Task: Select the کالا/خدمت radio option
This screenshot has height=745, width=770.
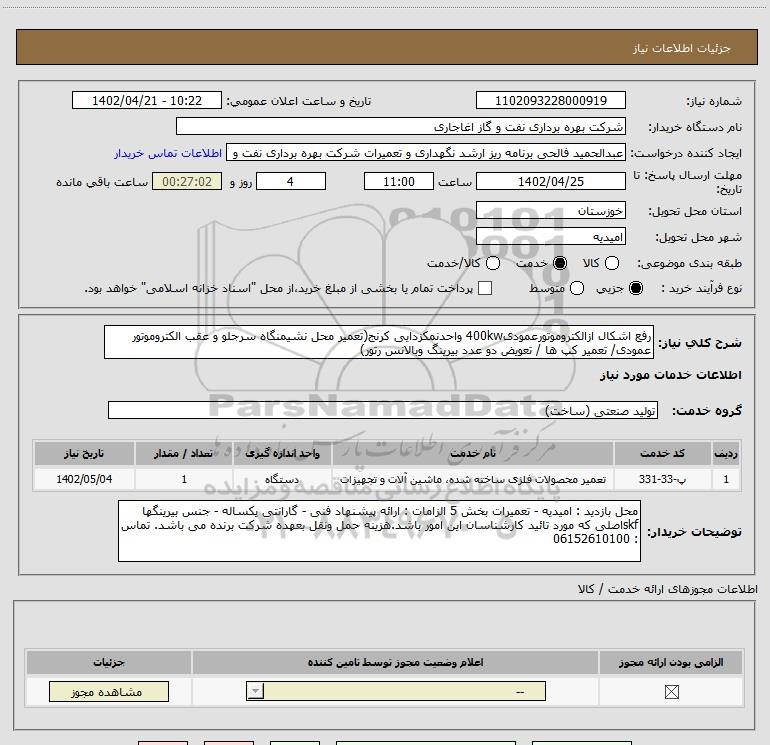Action: pos(493,263)
